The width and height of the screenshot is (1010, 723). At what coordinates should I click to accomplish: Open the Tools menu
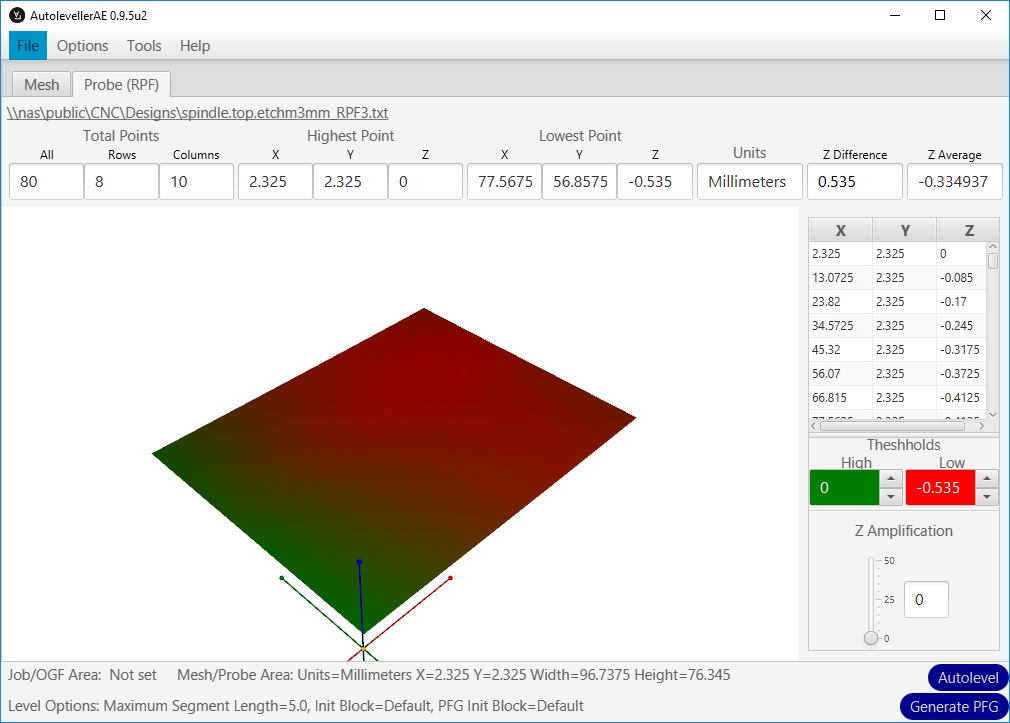tap(144, 46)
